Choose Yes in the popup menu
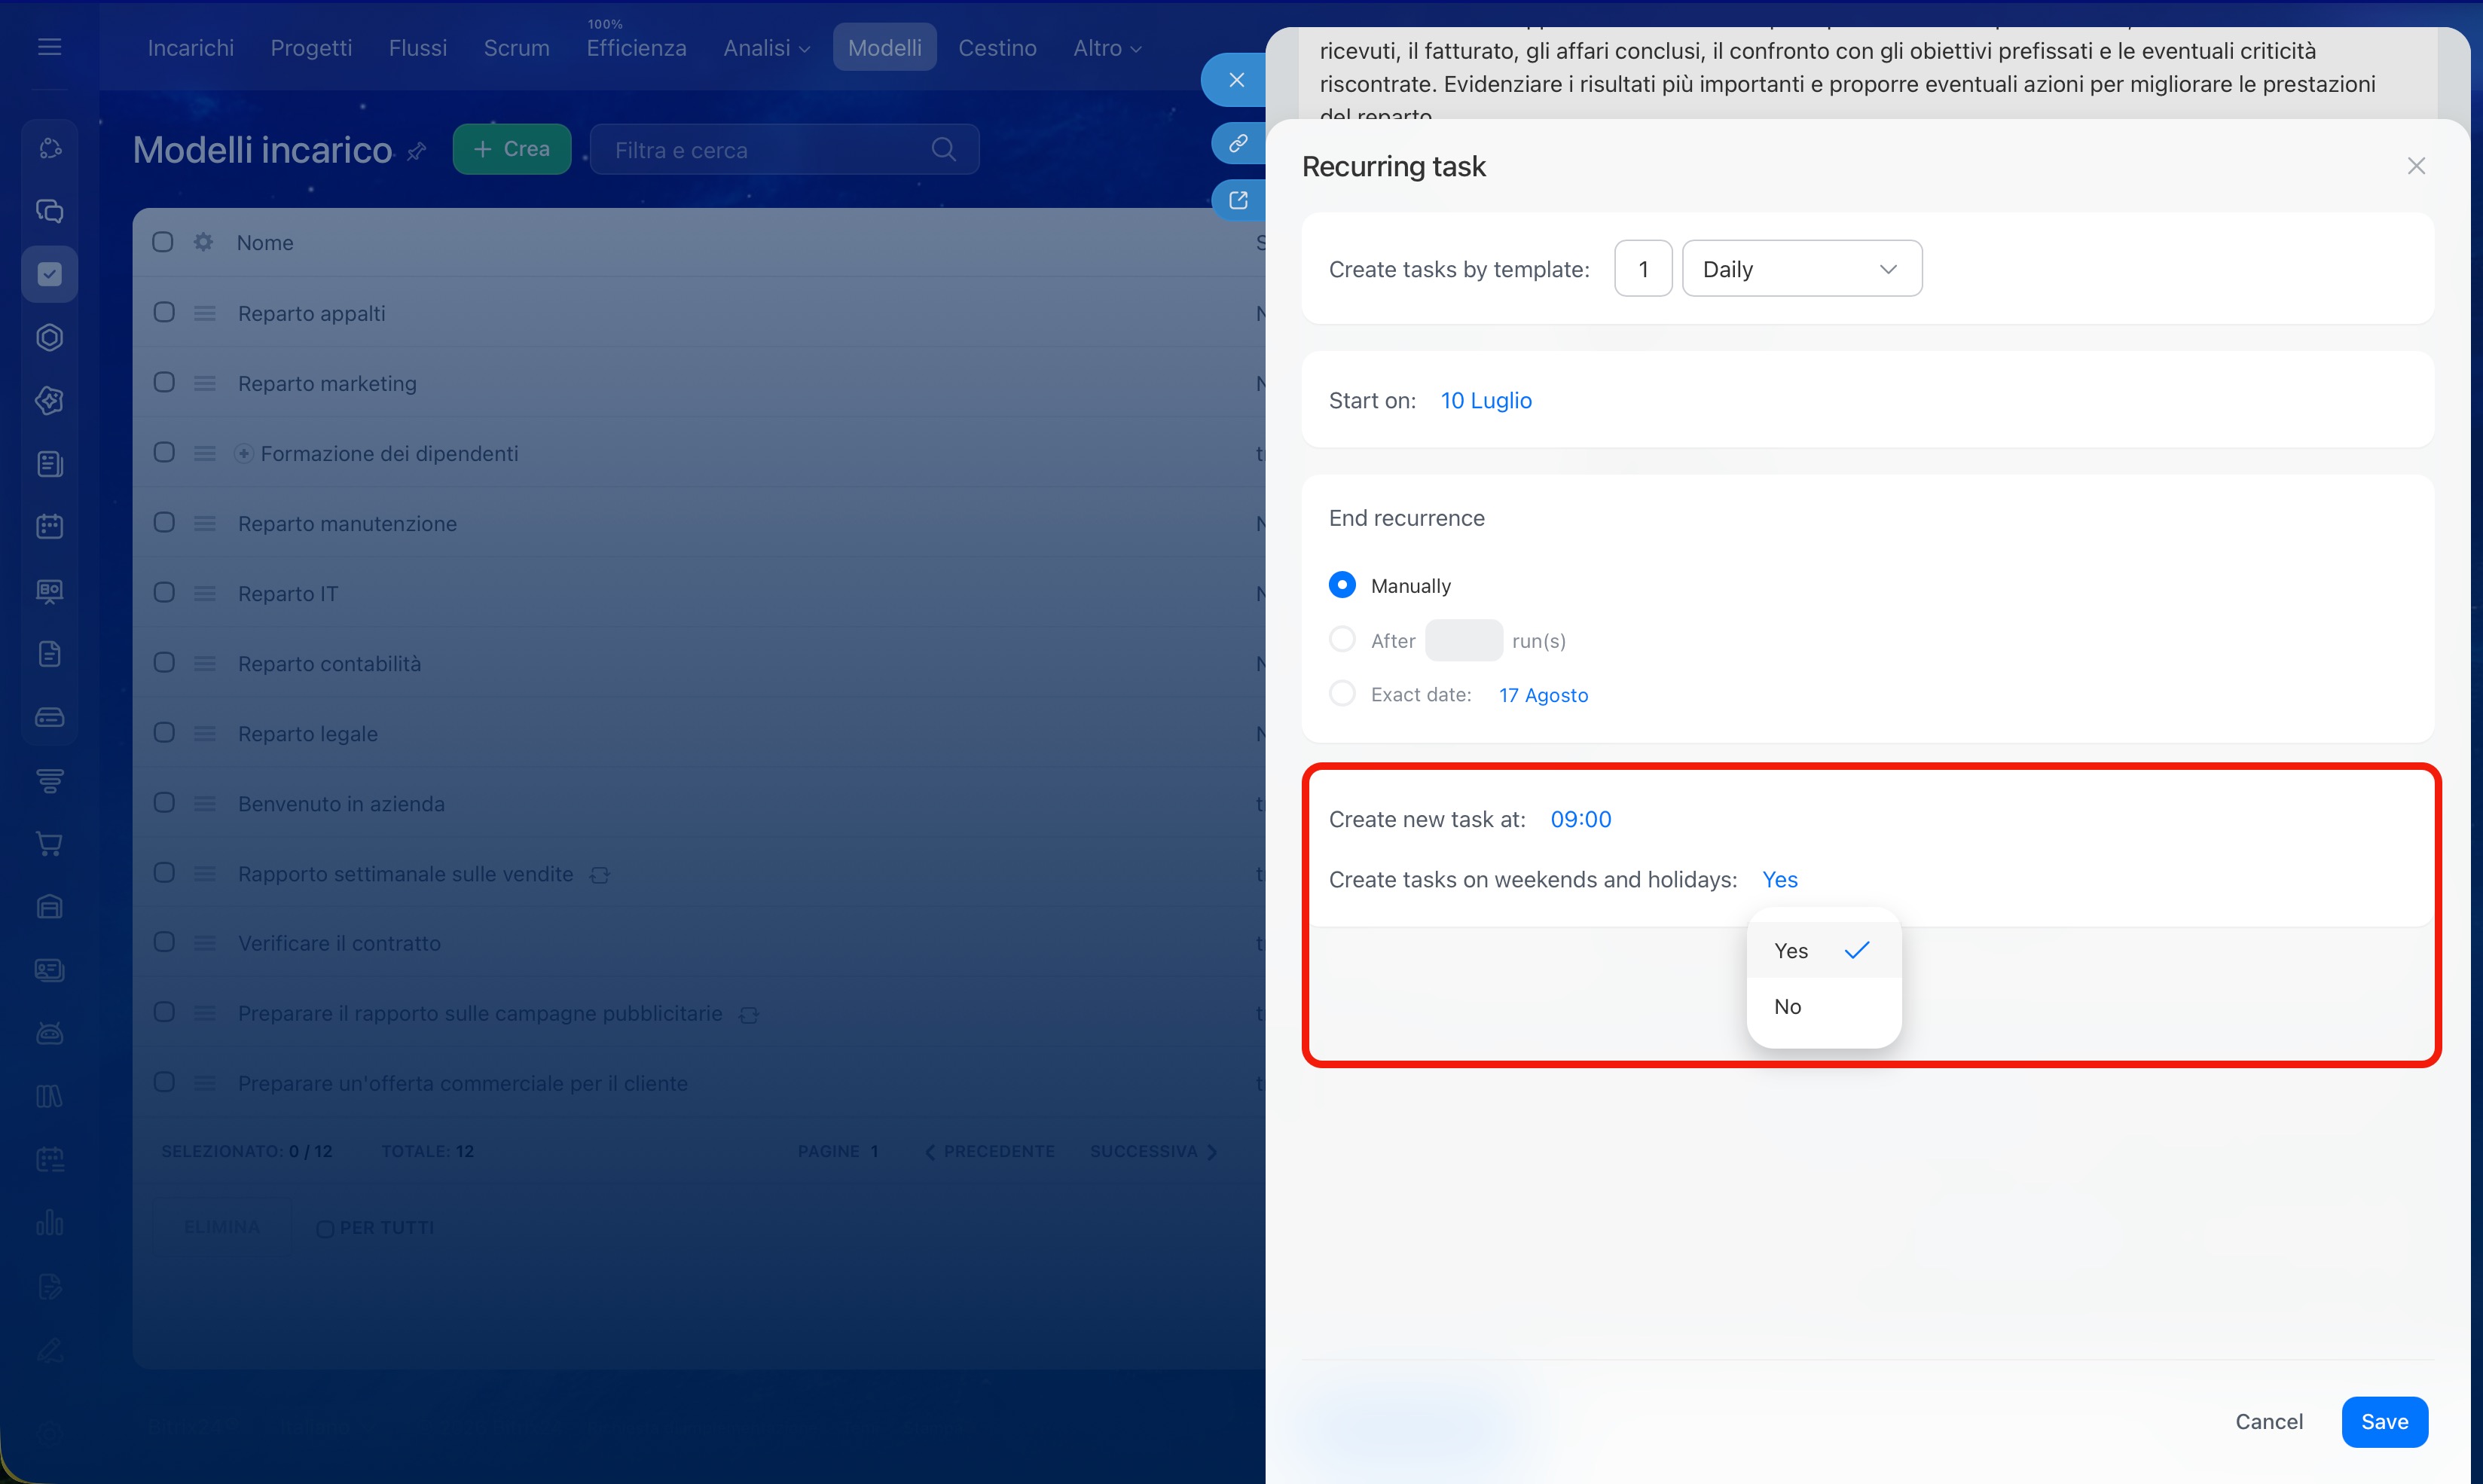This screenshot has width=2483, height=1484. 1822,950
